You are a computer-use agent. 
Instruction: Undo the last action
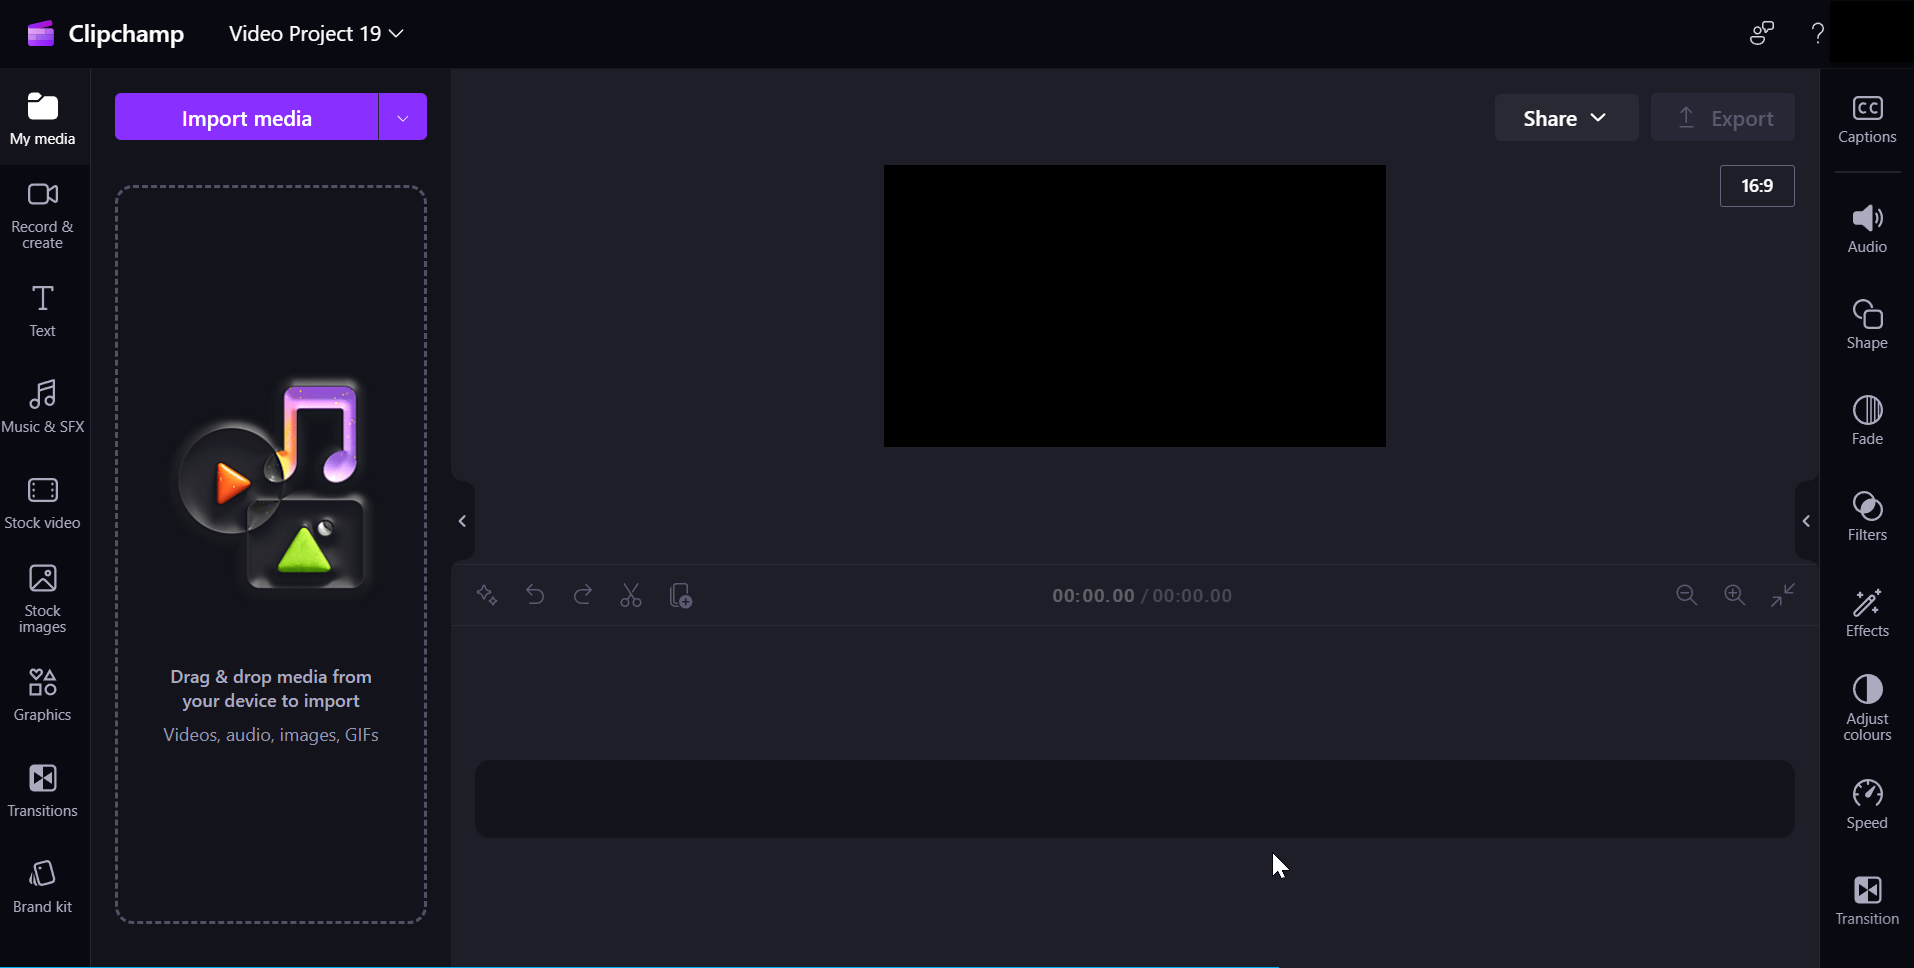point(535,596)
